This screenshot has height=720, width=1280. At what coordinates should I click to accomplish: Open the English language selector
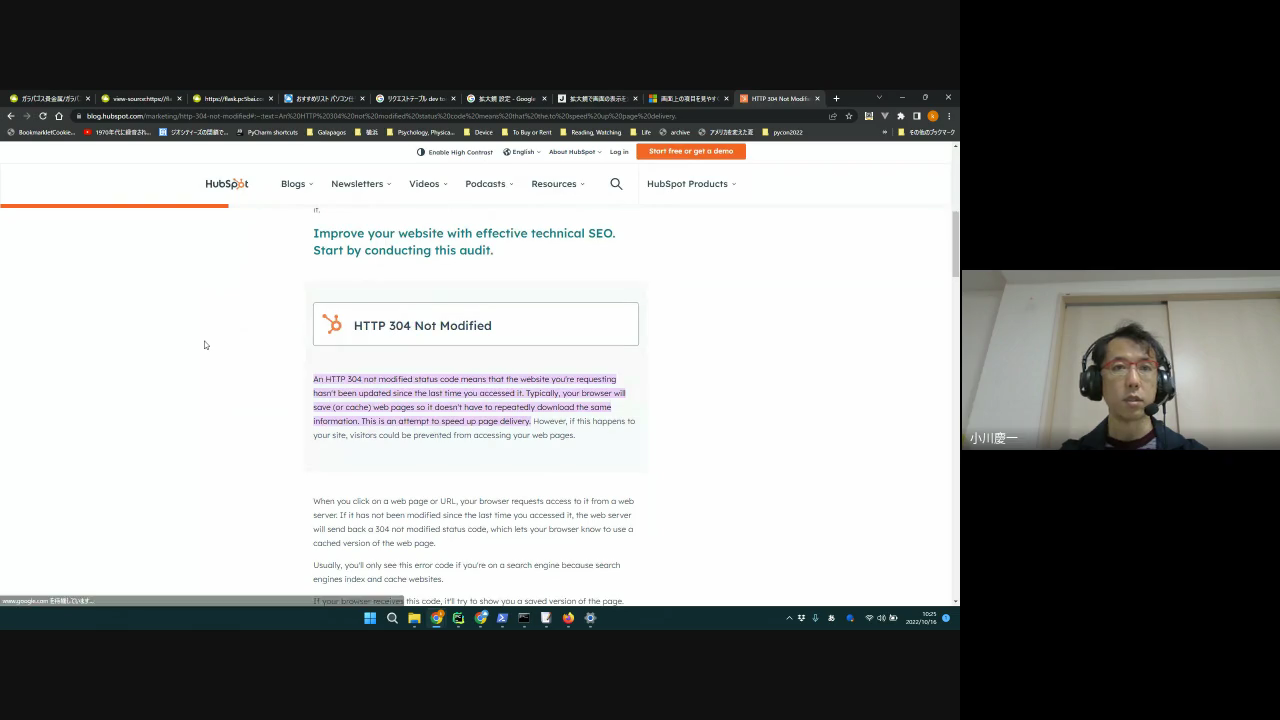point(522,152)
